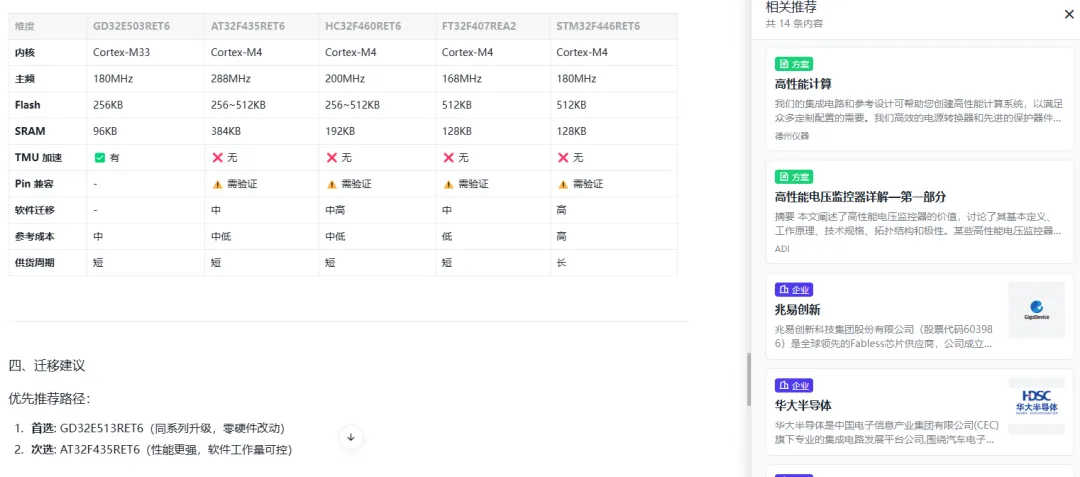Image resolution: width=1080 pixels, height=477 pixels.
Task: Click the 德州仪器 source label
Action: point(792,136)
